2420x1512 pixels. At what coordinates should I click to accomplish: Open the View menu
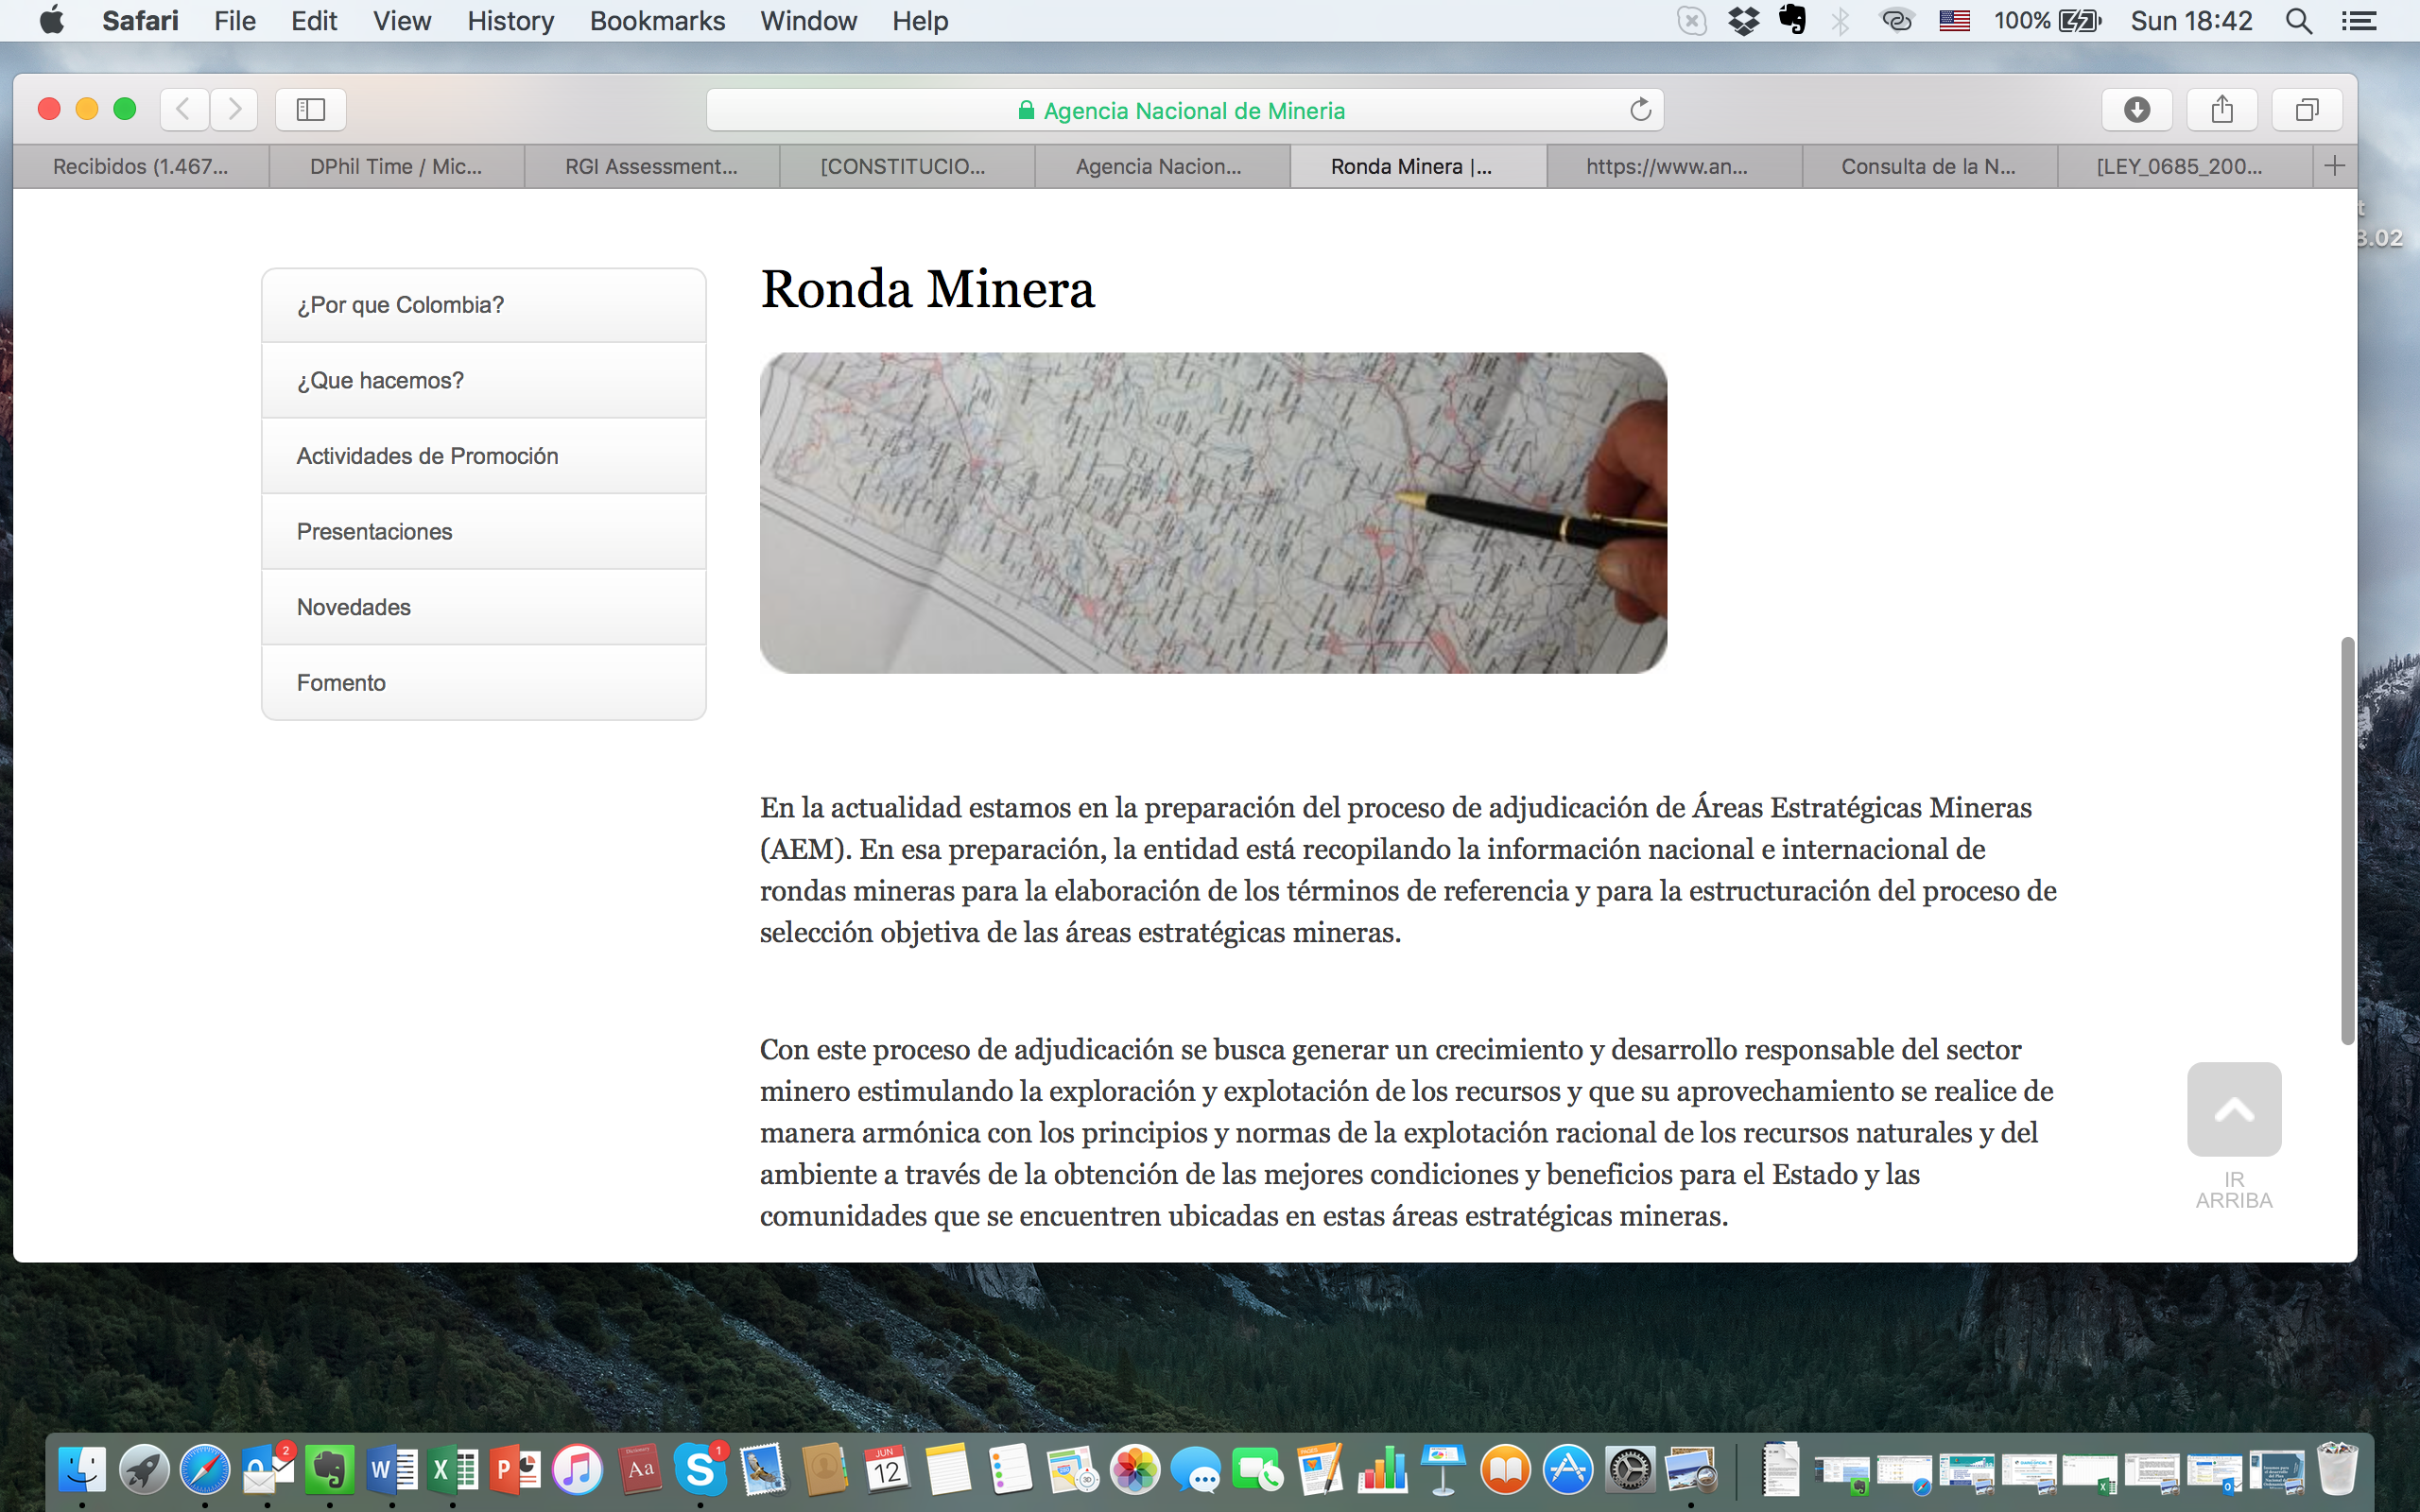tap(402, 20)
